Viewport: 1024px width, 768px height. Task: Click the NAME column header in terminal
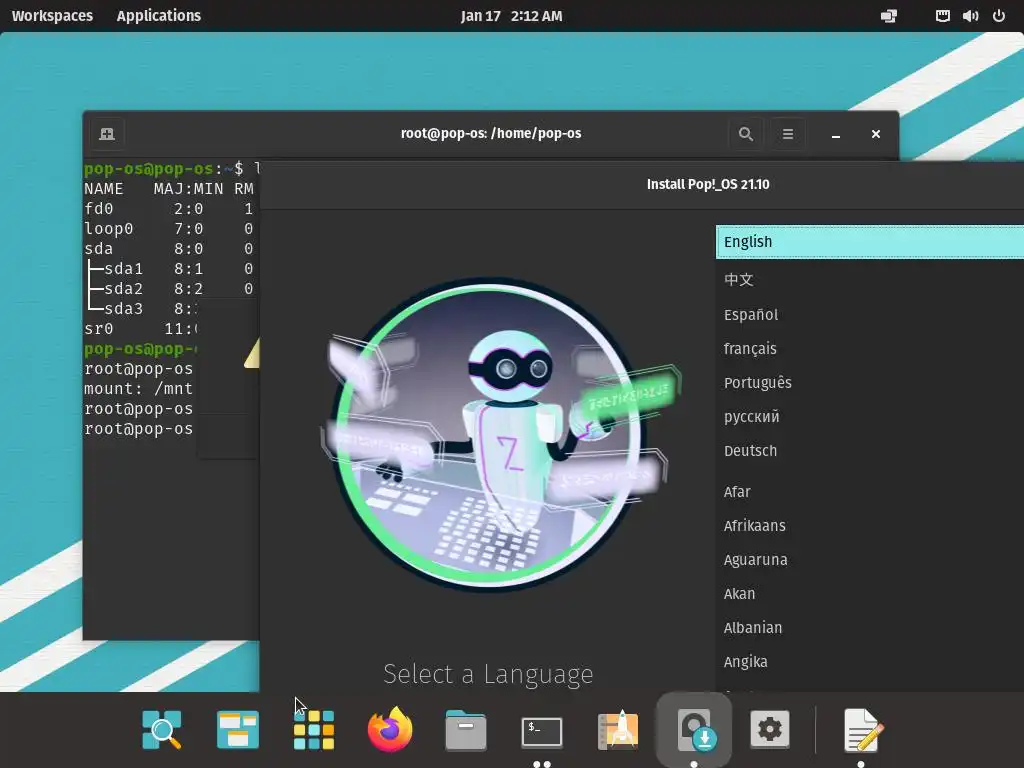point(103,189)
